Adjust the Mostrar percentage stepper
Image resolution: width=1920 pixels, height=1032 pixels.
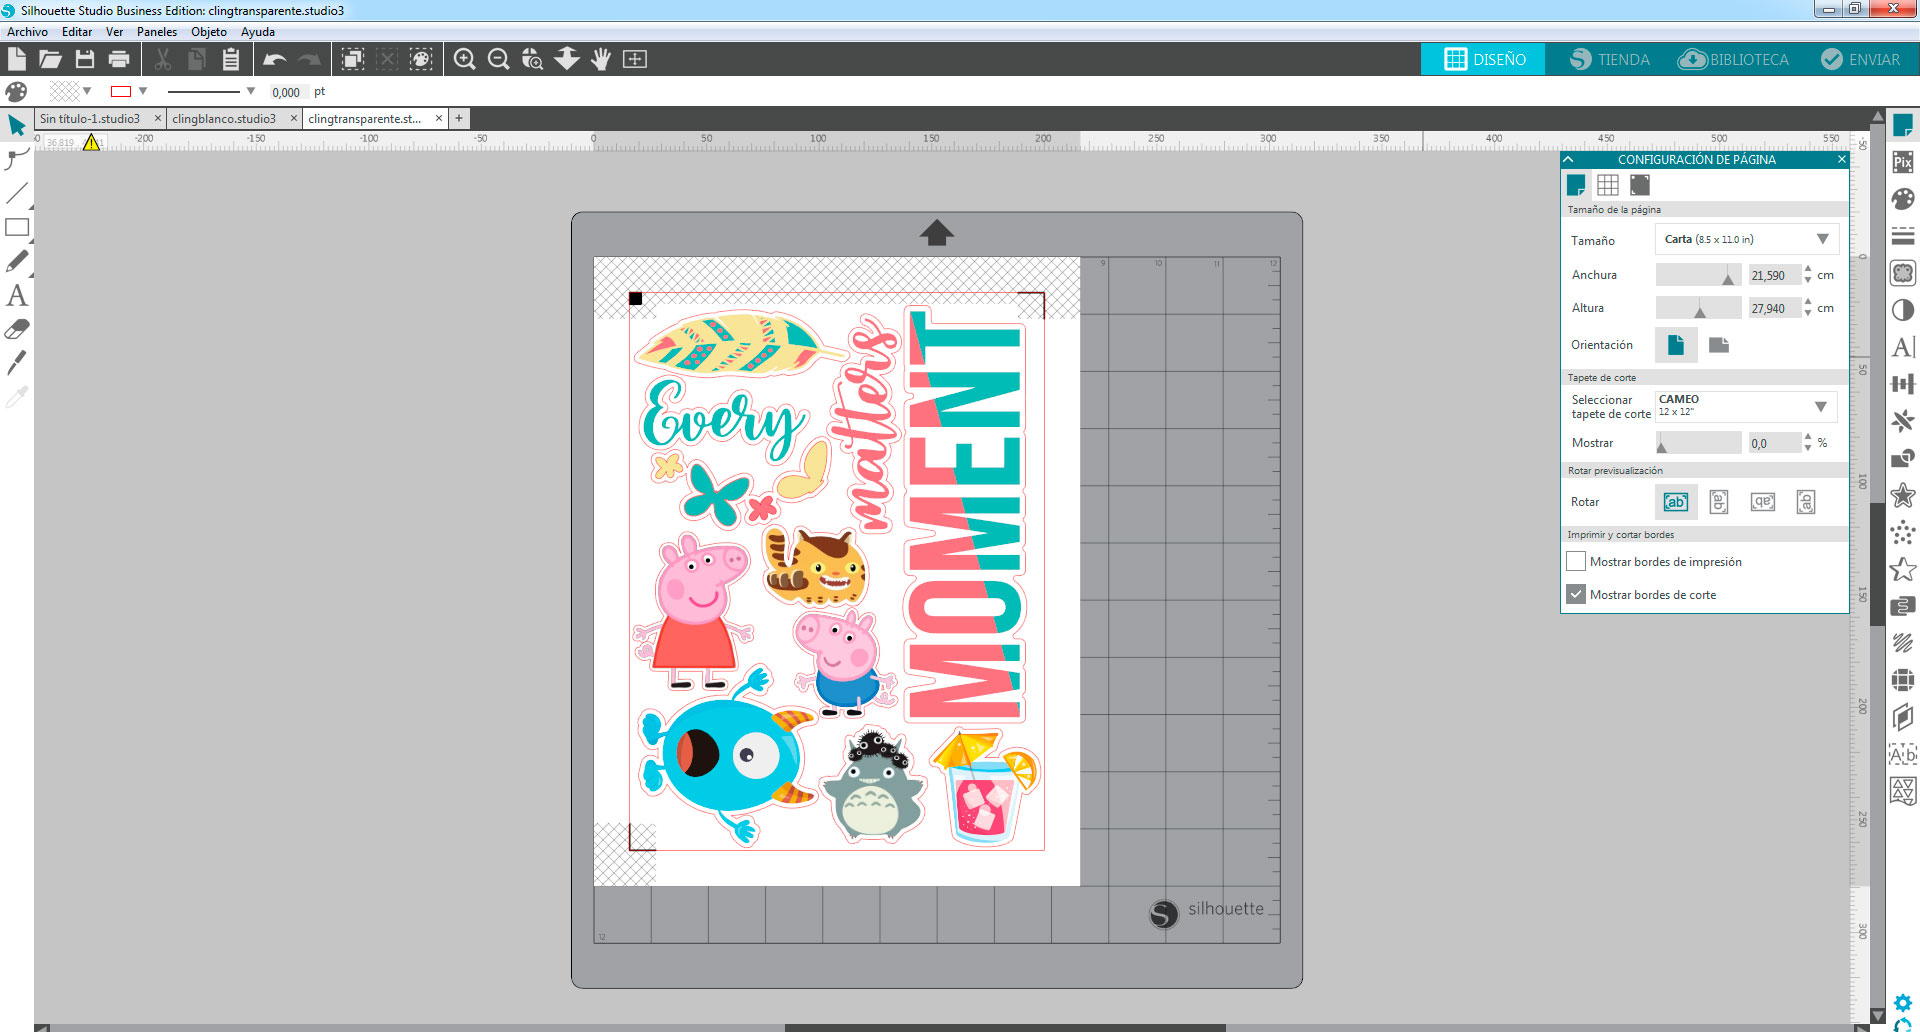[1808, 442]
